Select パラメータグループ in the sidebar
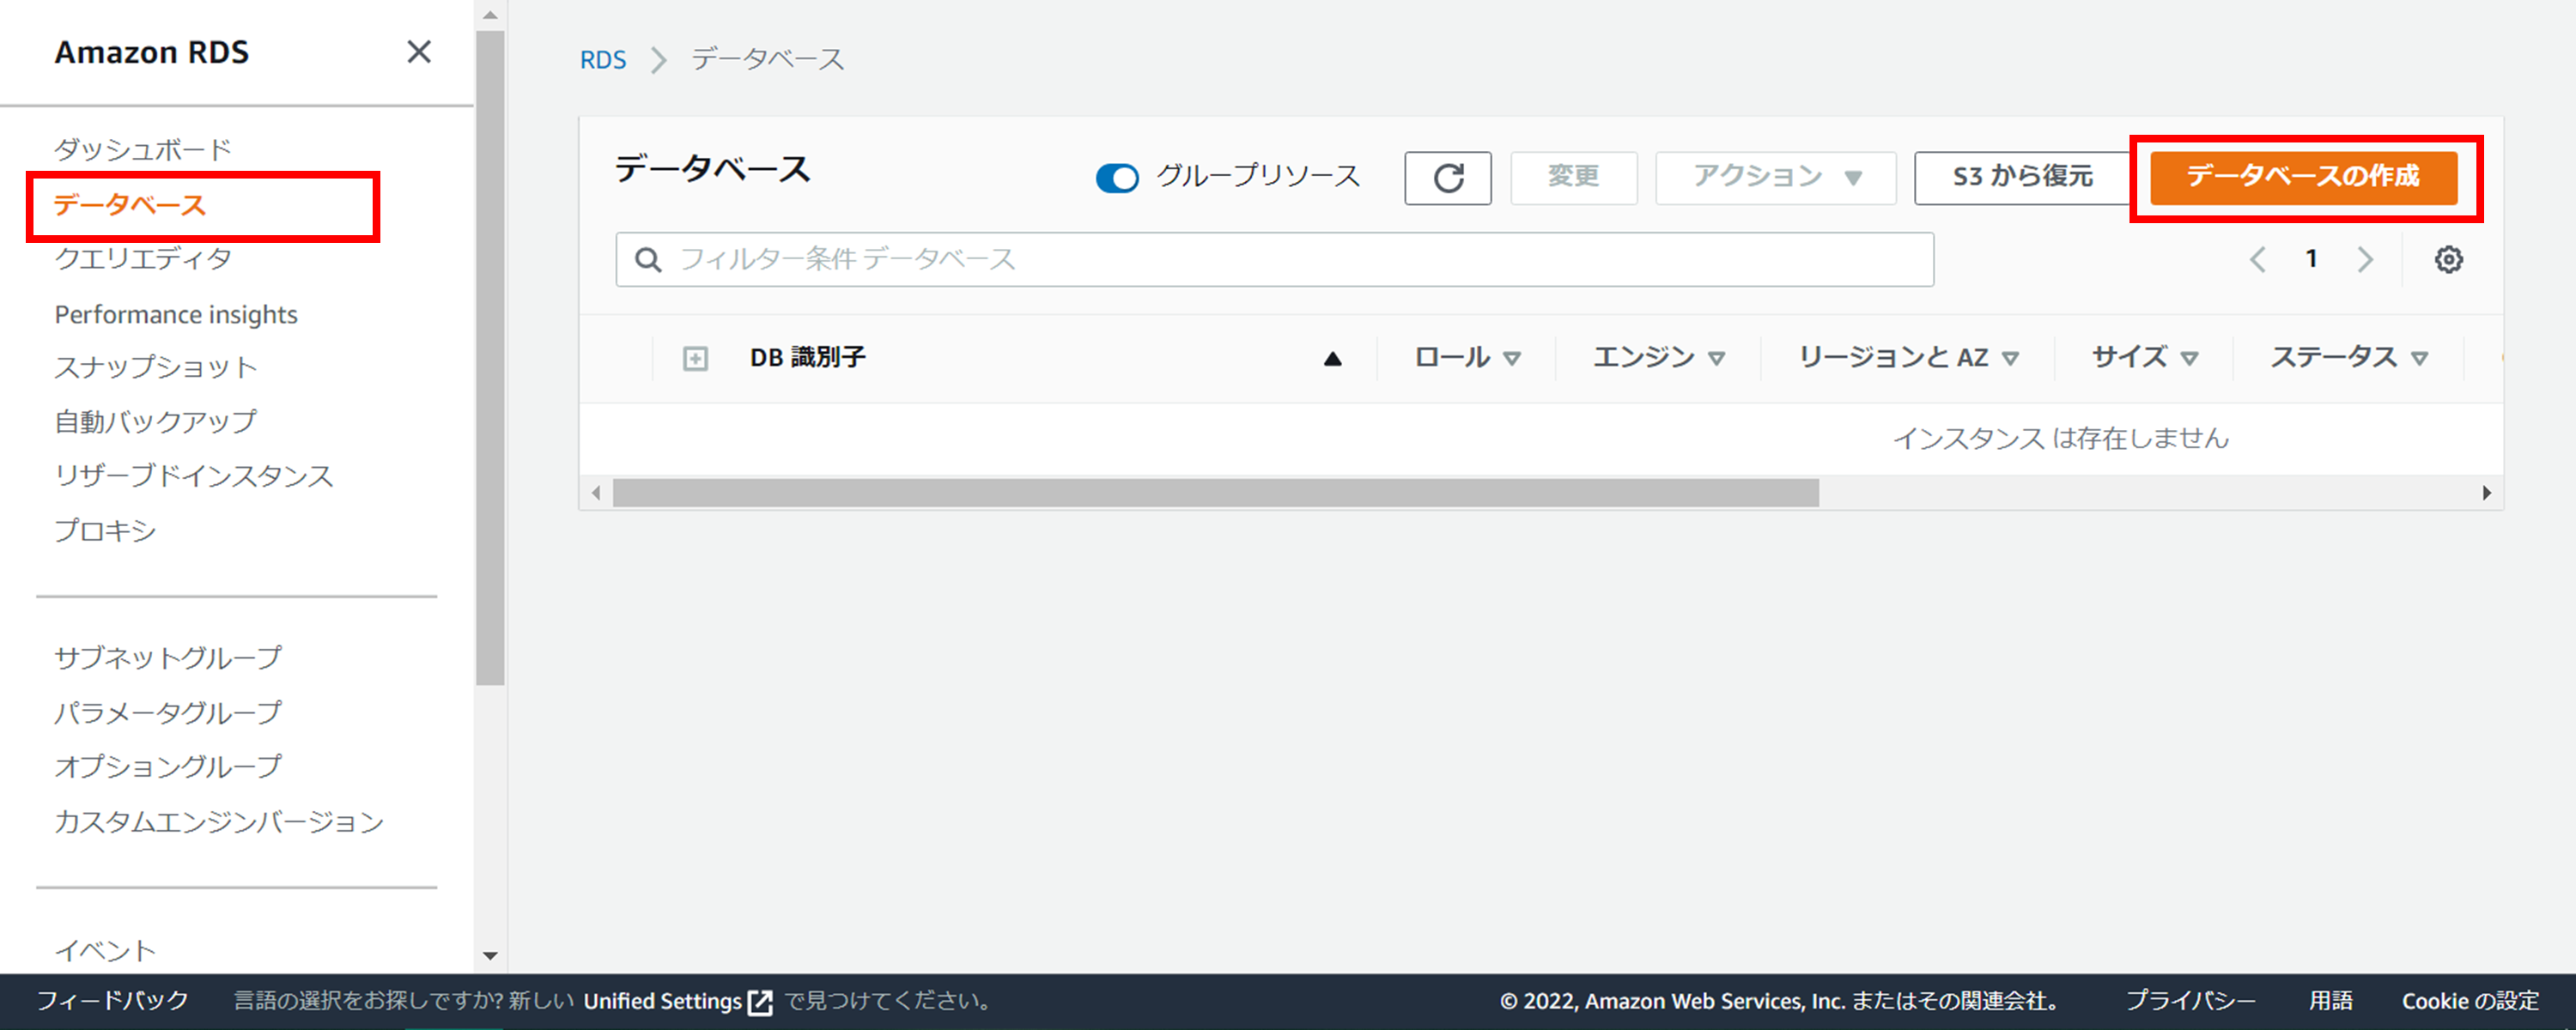This screenshot has height=1030, width=2576. pyautogui.click(x=167, y=712)
